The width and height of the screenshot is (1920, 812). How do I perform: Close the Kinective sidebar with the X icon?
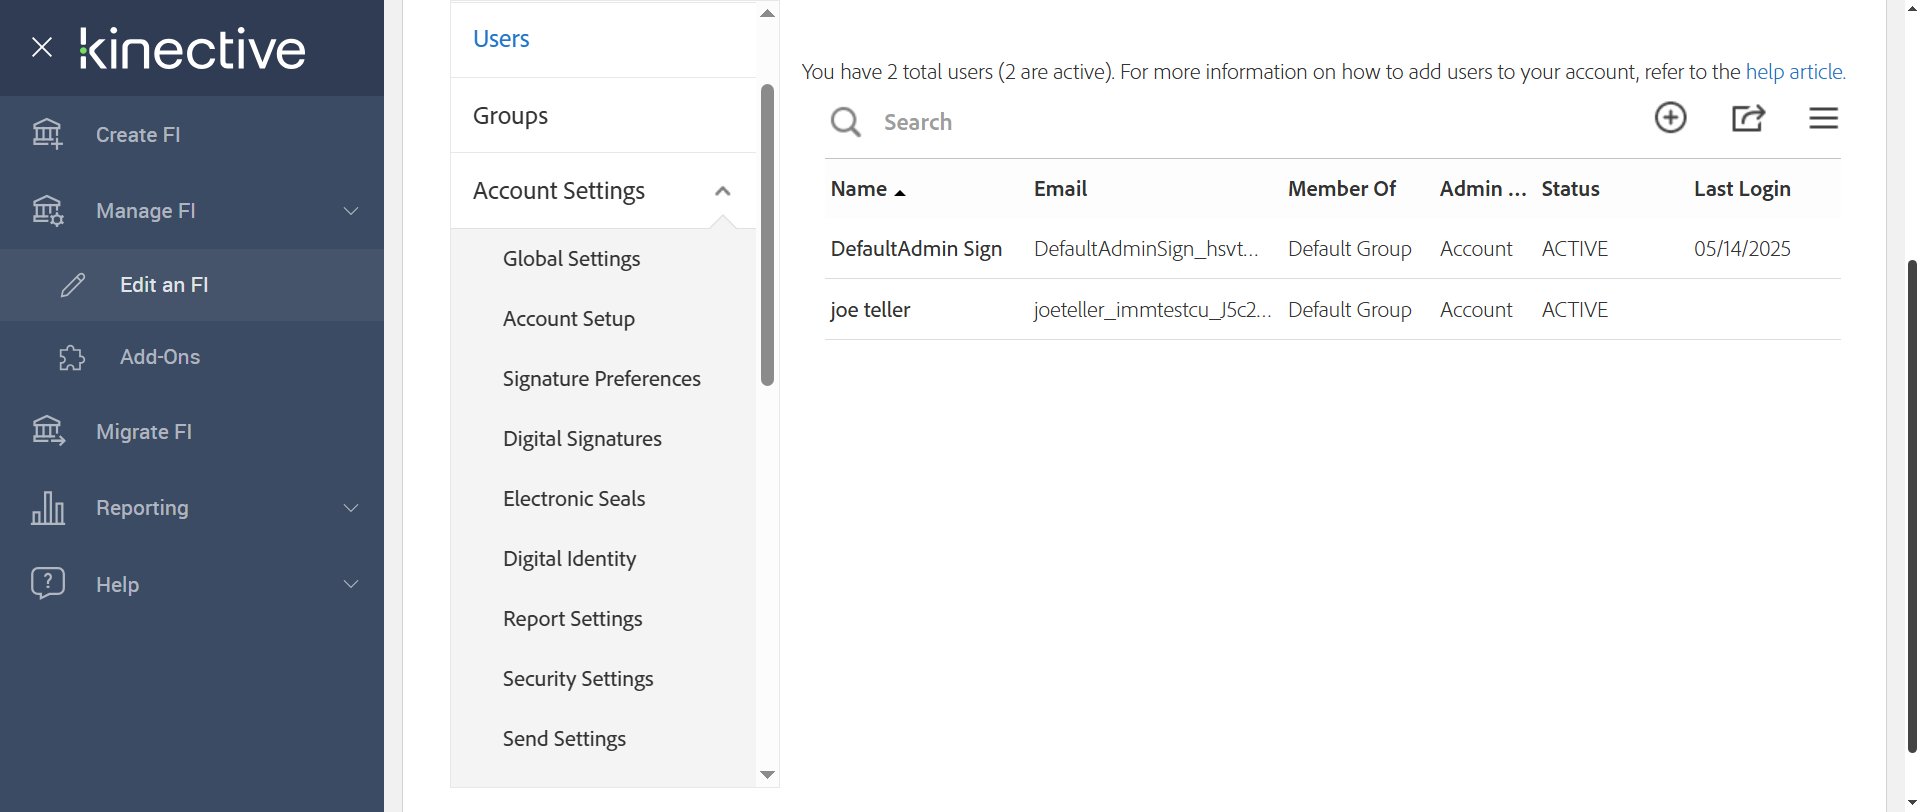(x=42, y=47)
